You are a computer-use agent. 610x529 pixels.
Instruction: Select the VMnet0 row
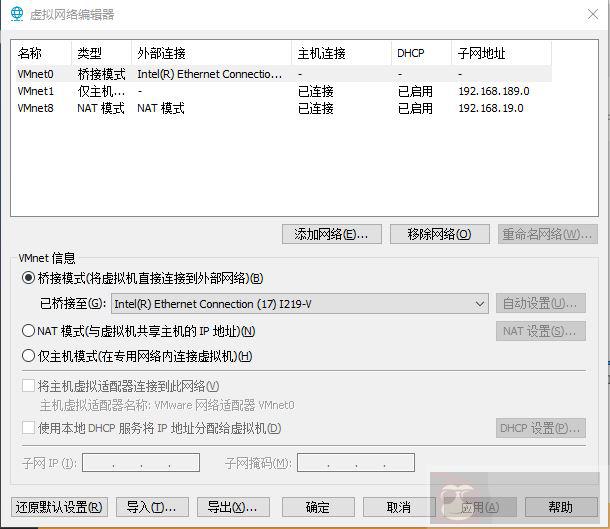(283, 74)
